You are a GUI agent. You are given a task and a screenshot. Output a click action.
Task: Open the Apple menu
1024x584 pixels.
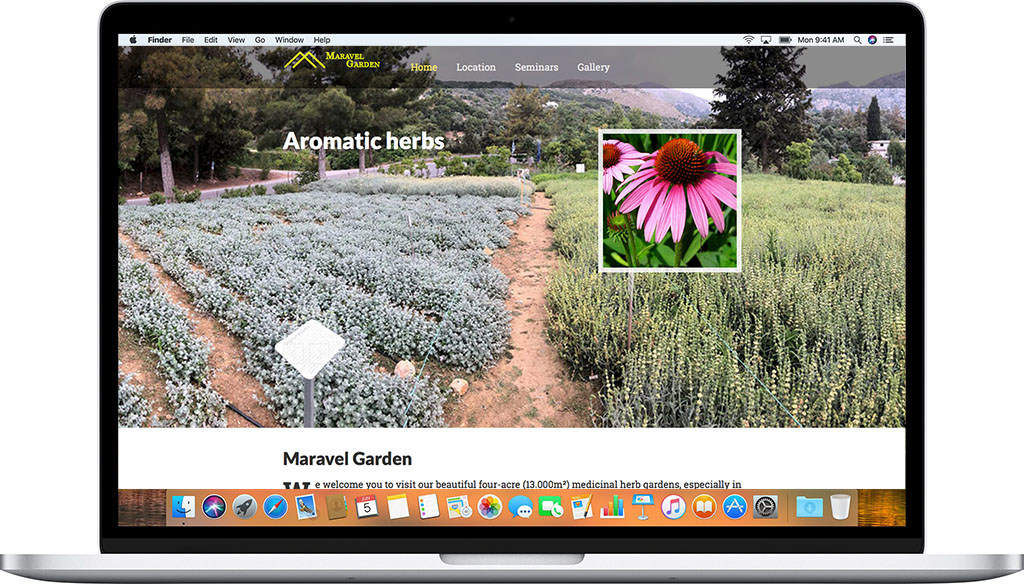[x=133, y=40]
